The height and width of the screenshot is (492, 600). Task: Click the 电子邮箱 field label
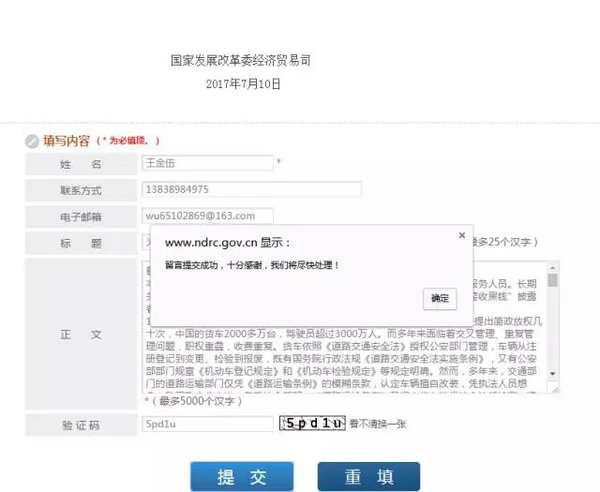(x=80, y=216)
